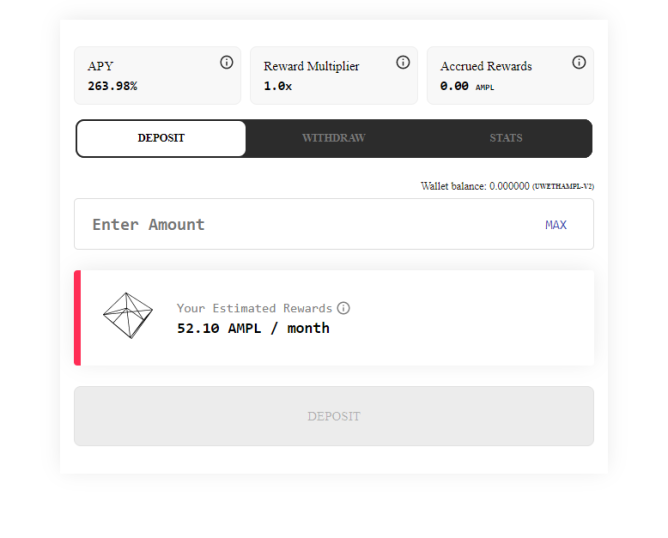Click the APY info icon

(227, 62)
